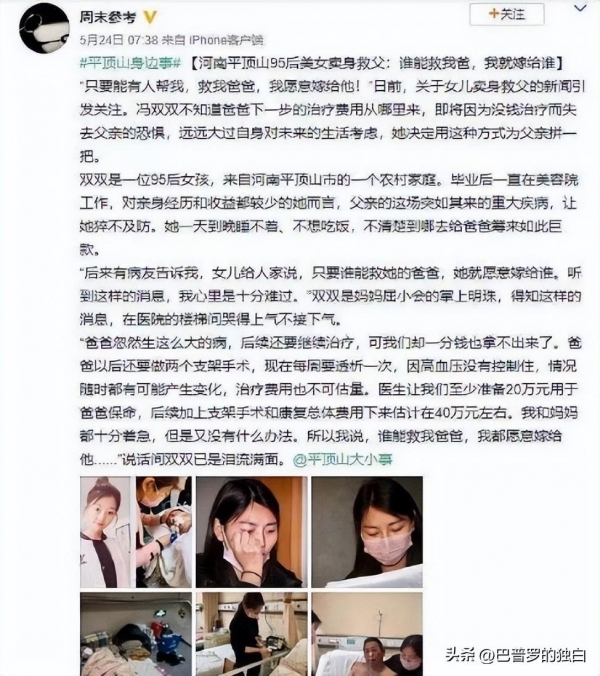Click the 周末参考 username

click(x=108, y=17)
